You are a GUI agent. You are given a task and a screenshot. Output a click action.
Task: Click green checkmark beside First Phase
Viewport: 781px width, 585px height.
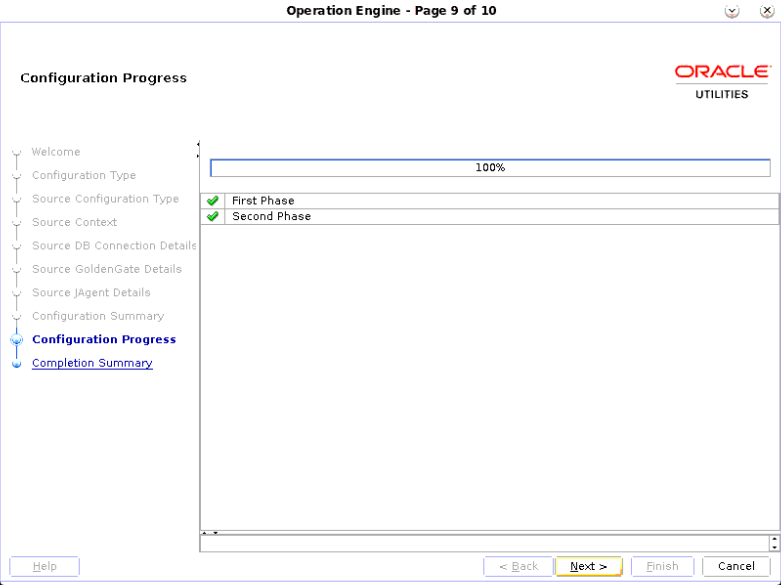[x=213, y=201]
